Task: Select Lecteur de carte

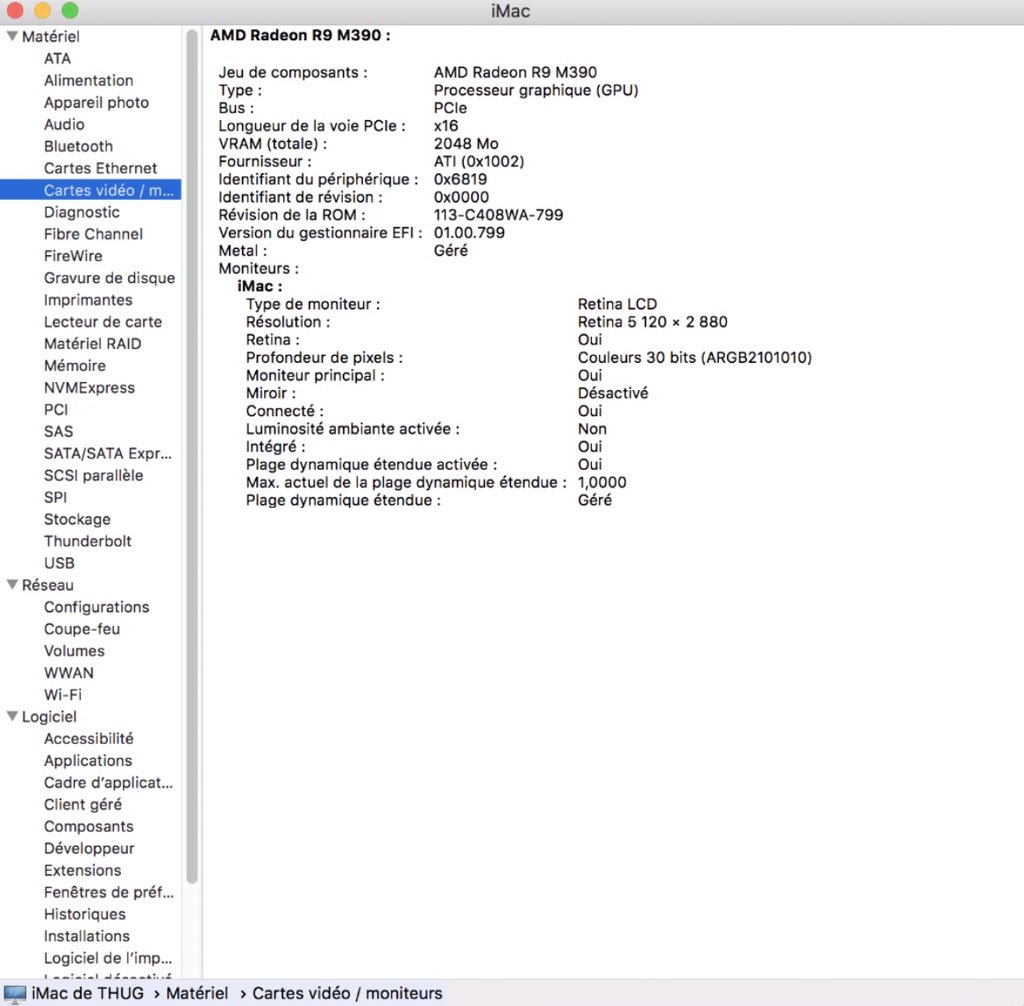Action: pos(103,322)
